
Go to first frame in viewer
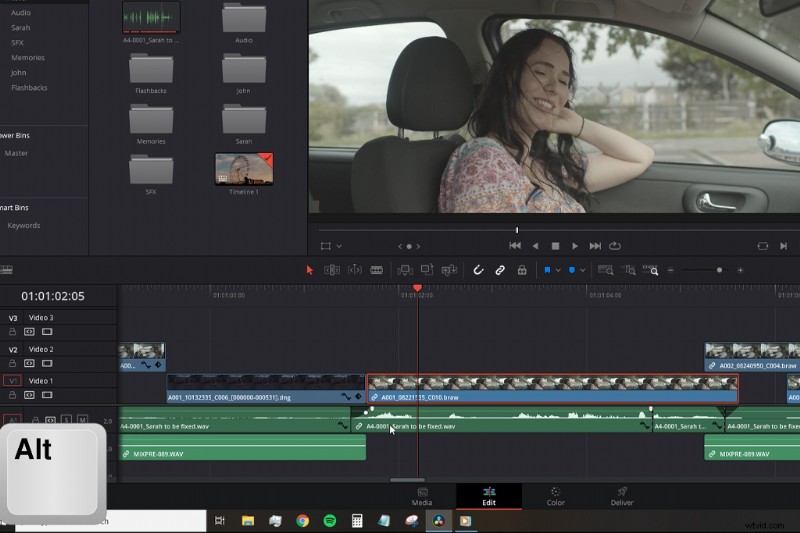tap(515, 246)
